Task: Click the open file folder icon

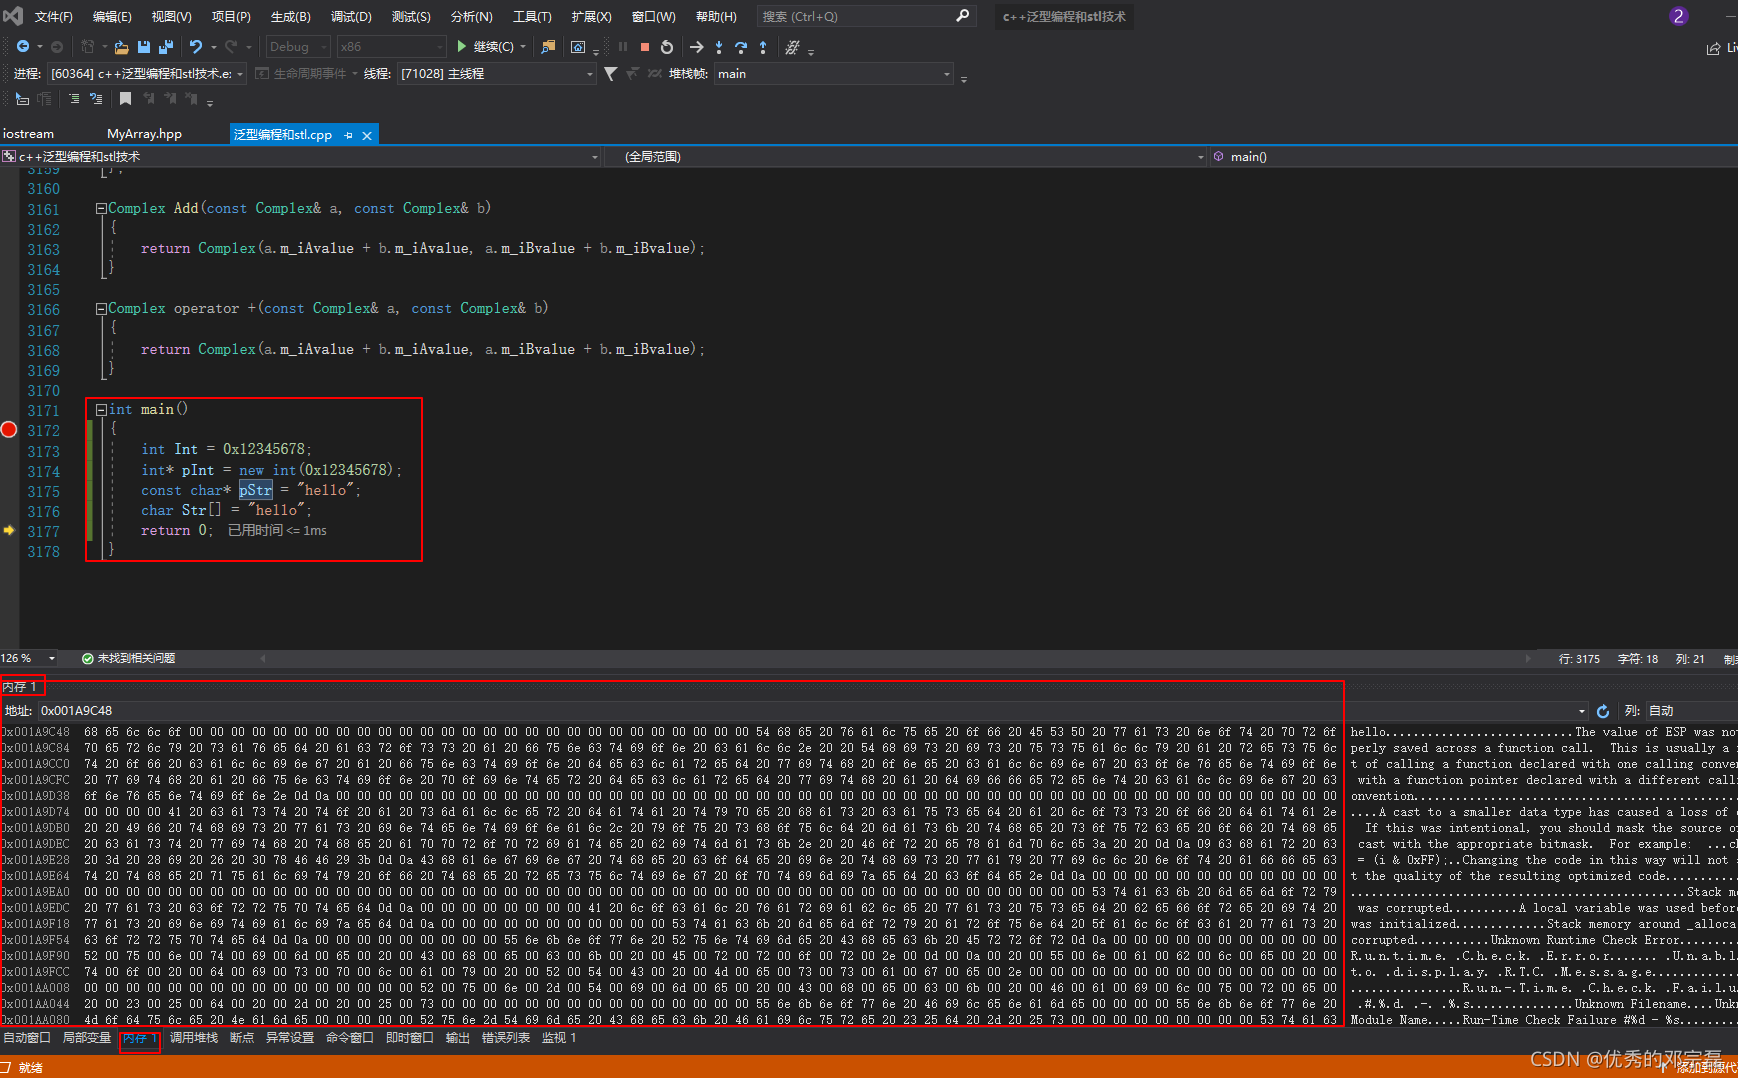Action: point(121,47)
